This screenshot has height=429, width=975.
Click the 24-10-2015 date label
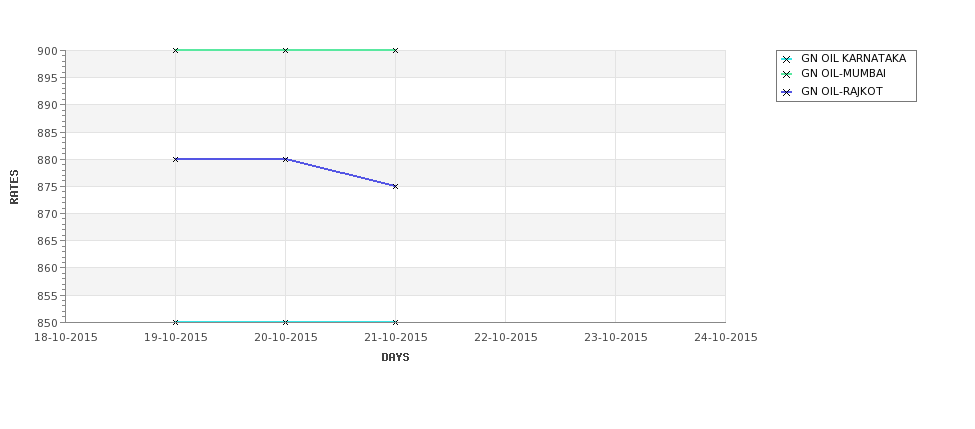click(x=726, y=337)
